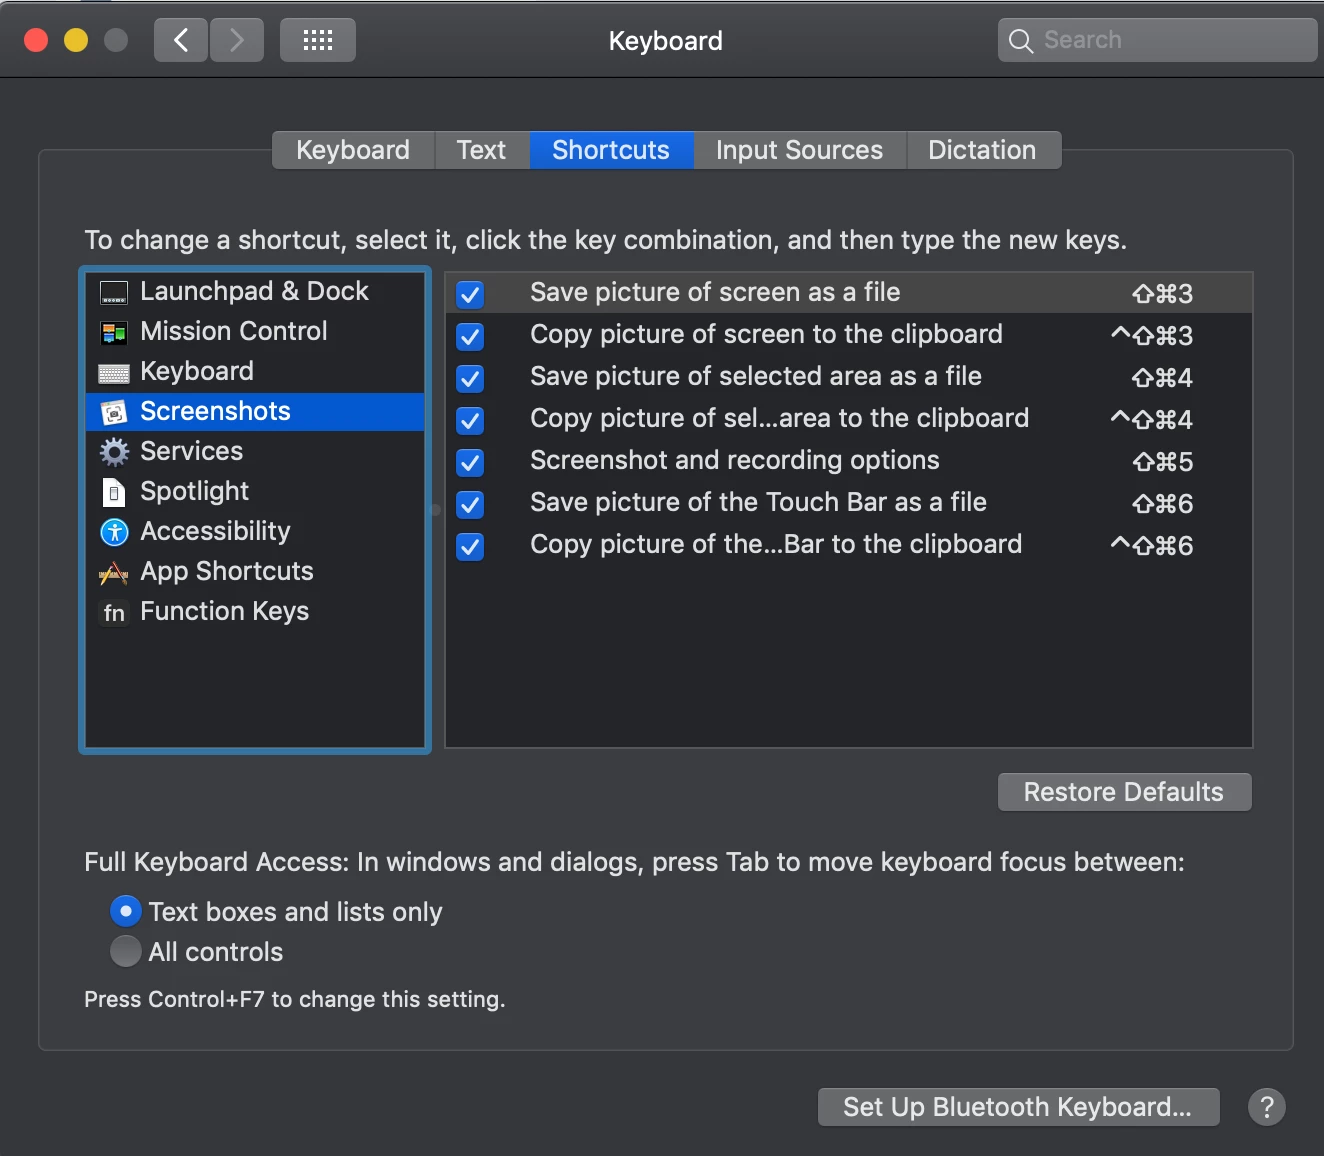Toggle Copy picture of the...Bar to clipboard checkbox

coord(470,546)
